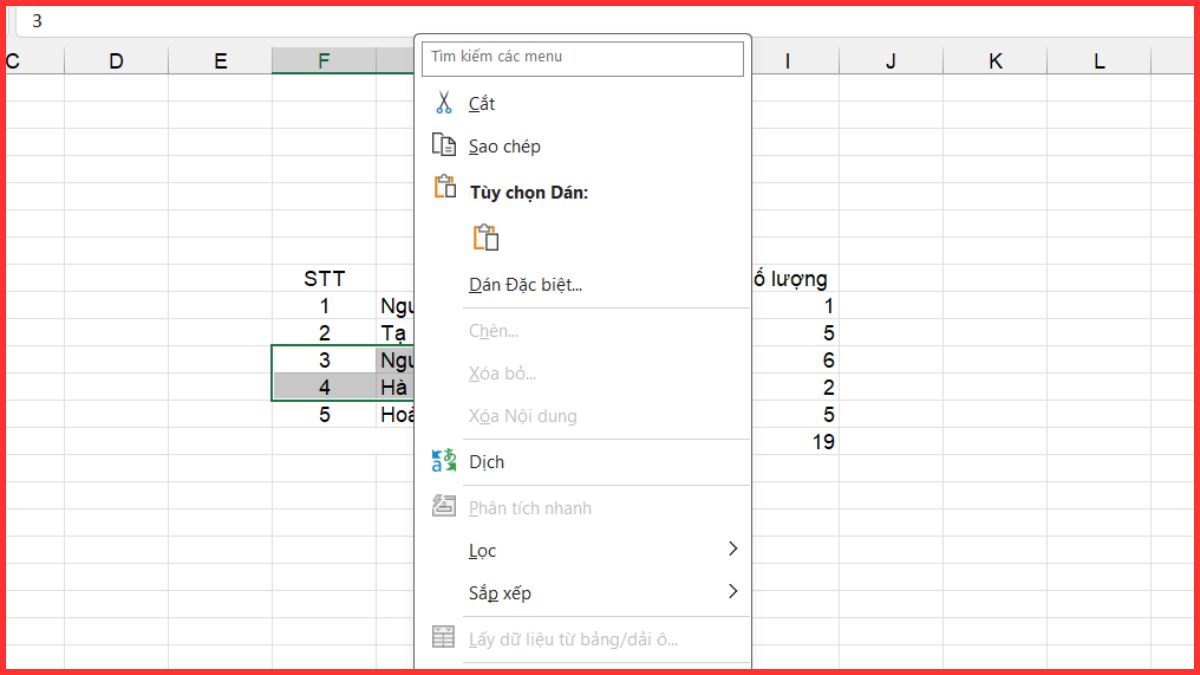Select column F header
The height and width of the screenshot is (675, 1200).
pyautogui.click(x=324, y=61)
